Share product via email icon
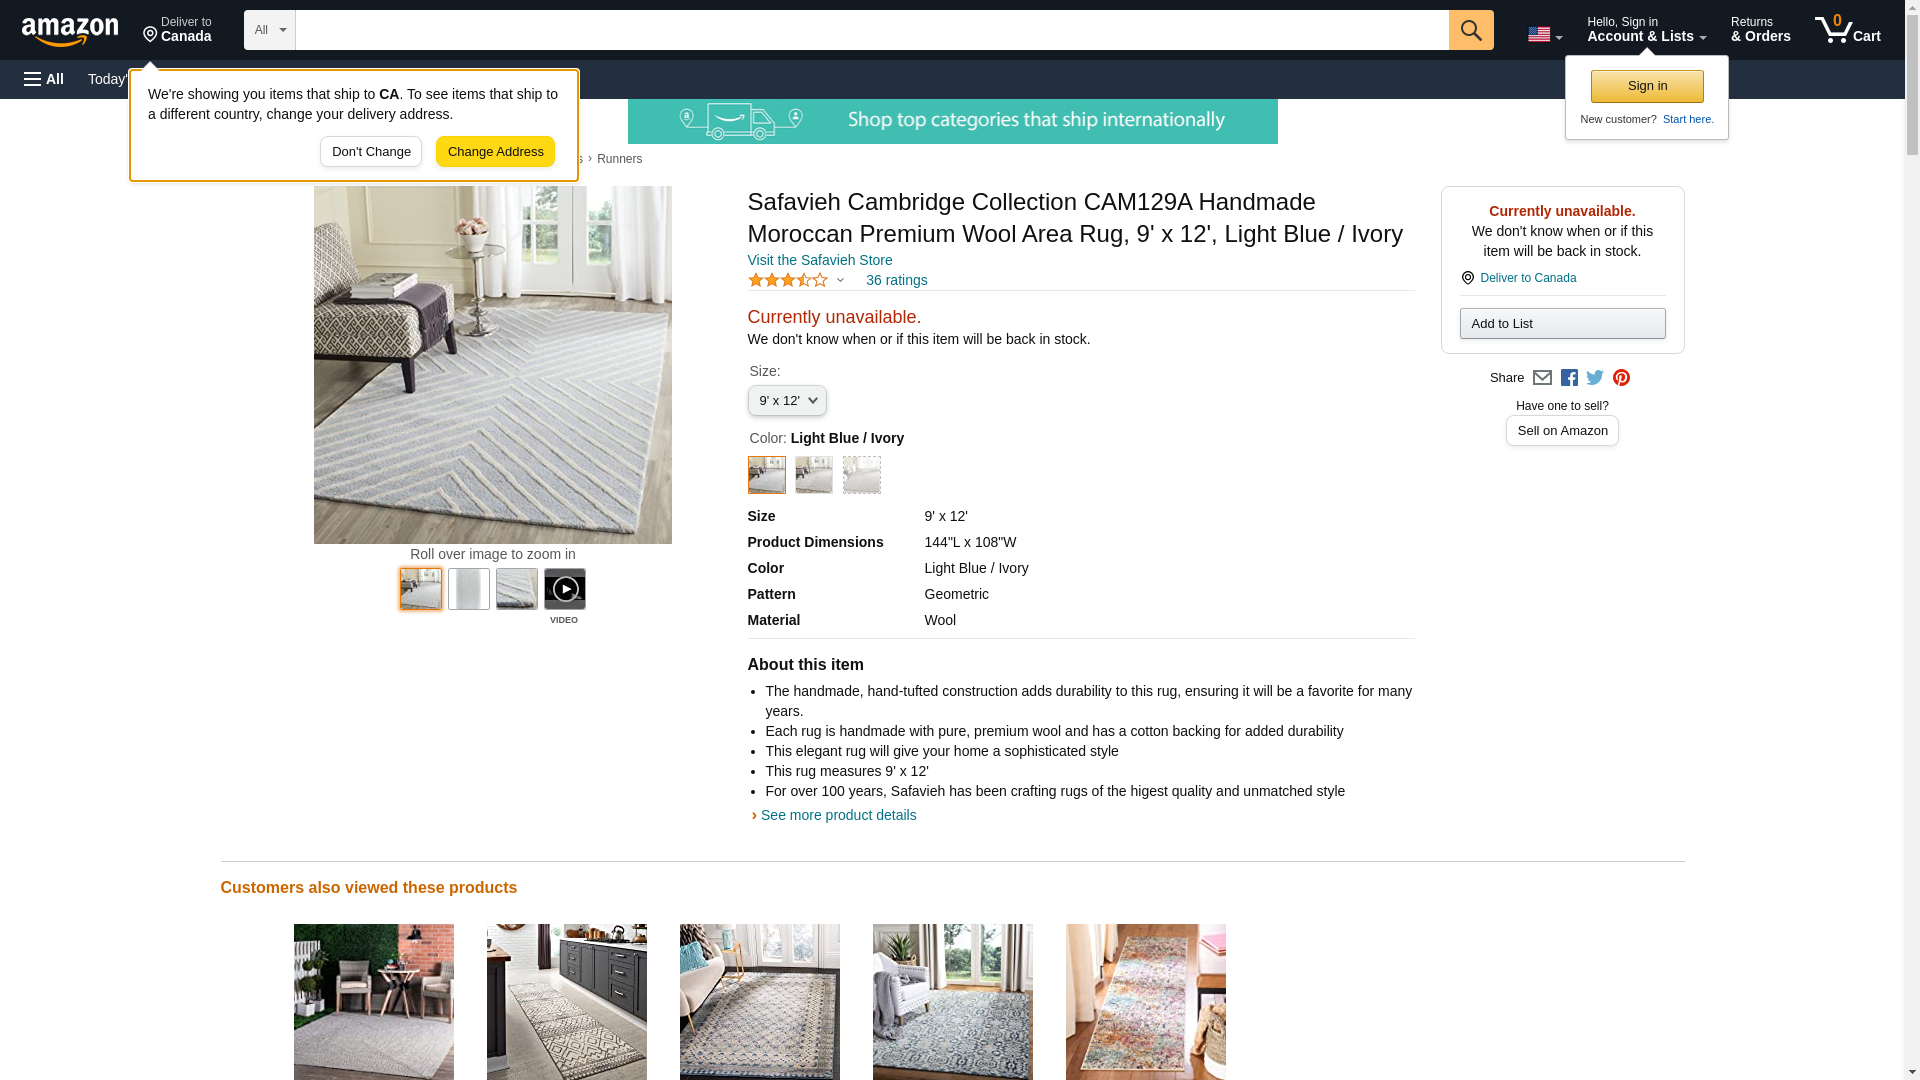The image size is (1920, 1080). click(1542, 378)
